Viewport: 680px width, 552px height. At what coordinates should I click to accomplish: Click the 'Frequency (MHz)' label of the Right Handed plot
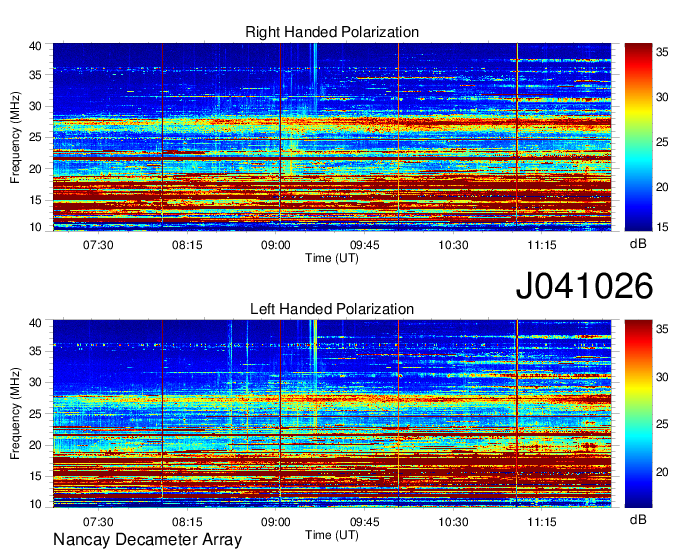(x=15, y=137)
